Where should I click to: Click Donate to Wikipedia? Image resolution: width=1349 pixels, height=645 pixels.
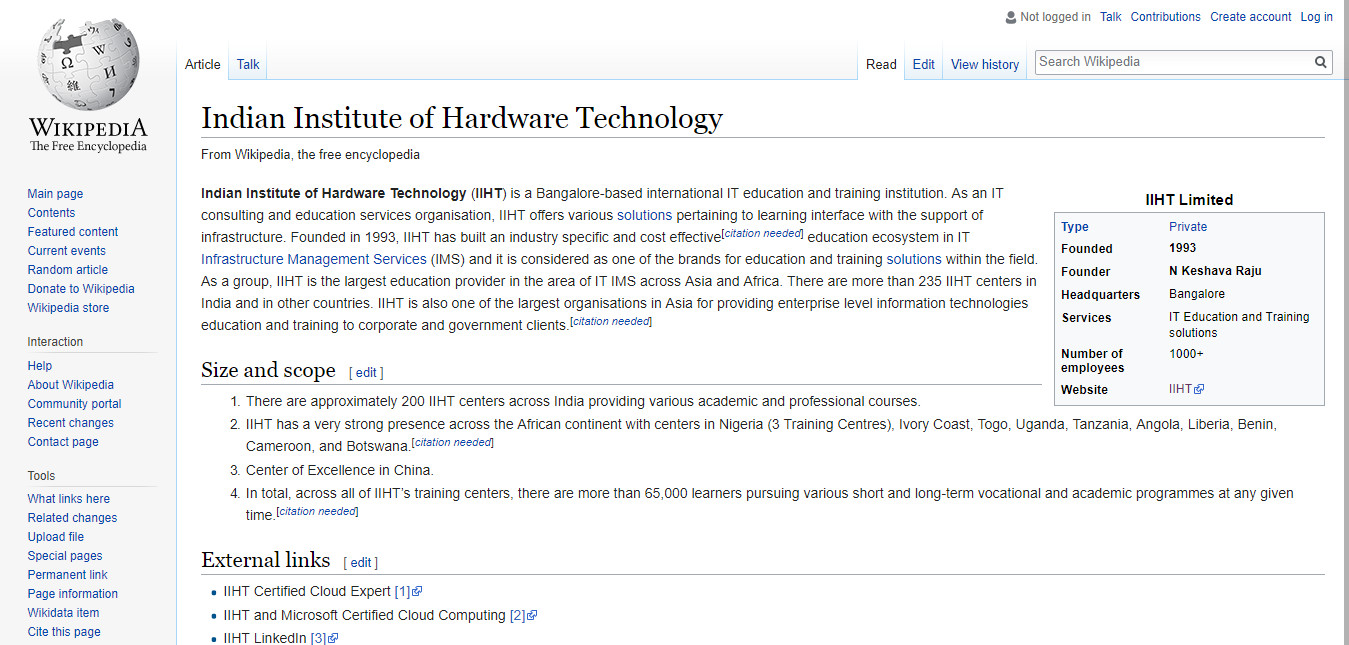click(81, 289)
